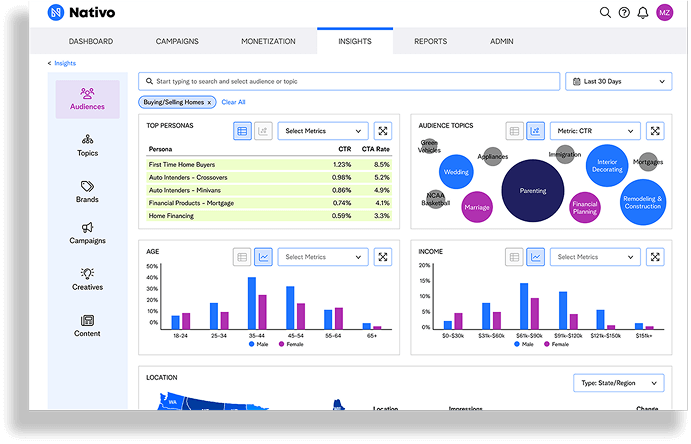Viewport: 691px width, 444px height.
Task: Select Content in the sidebar
Action: (87, 326)
